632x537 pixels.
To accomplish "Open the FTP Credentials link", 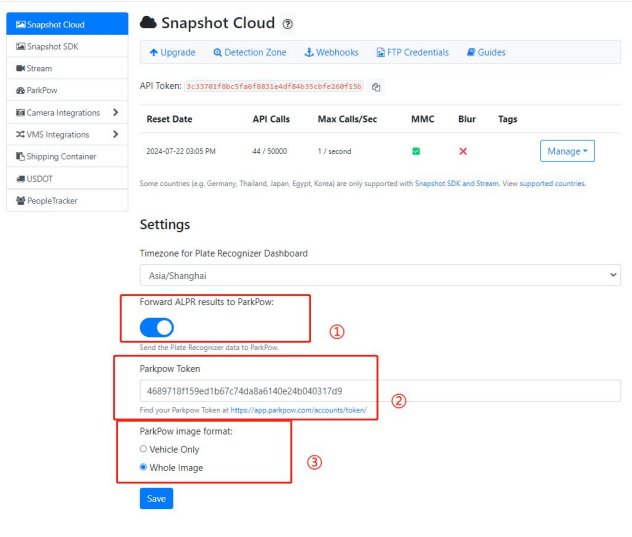I will (413, 52).
